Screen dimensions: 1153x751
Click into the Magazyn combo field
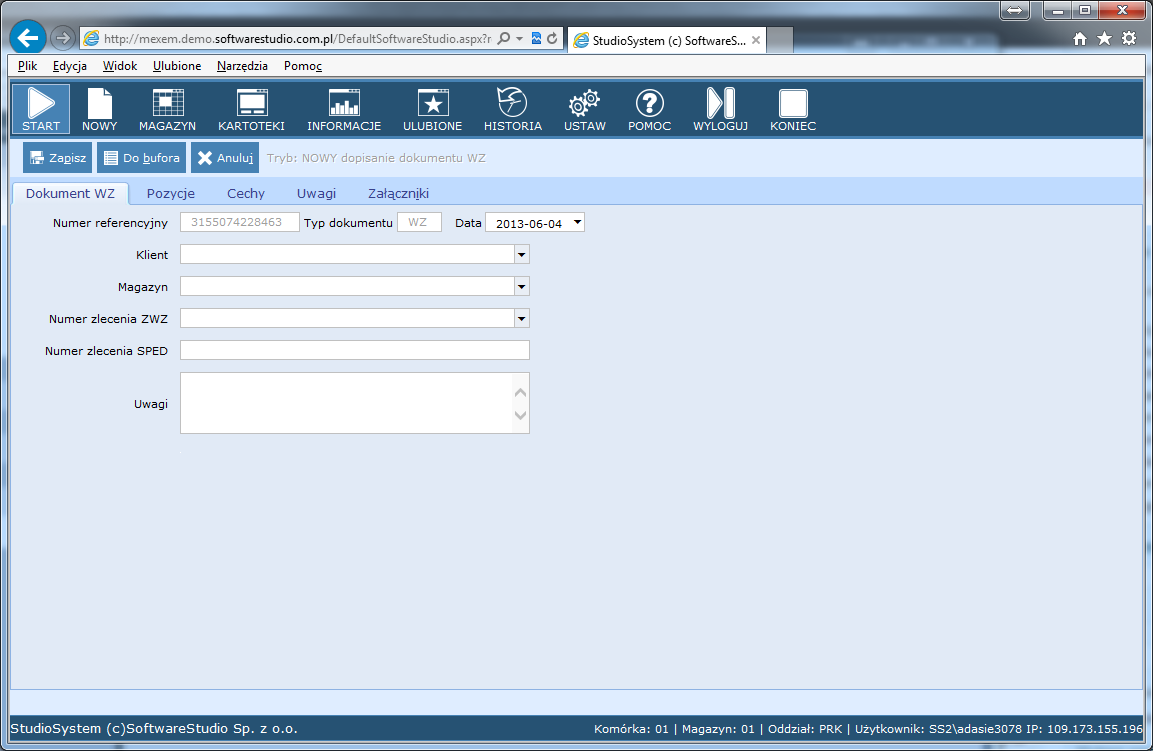[x=347, y=287]
